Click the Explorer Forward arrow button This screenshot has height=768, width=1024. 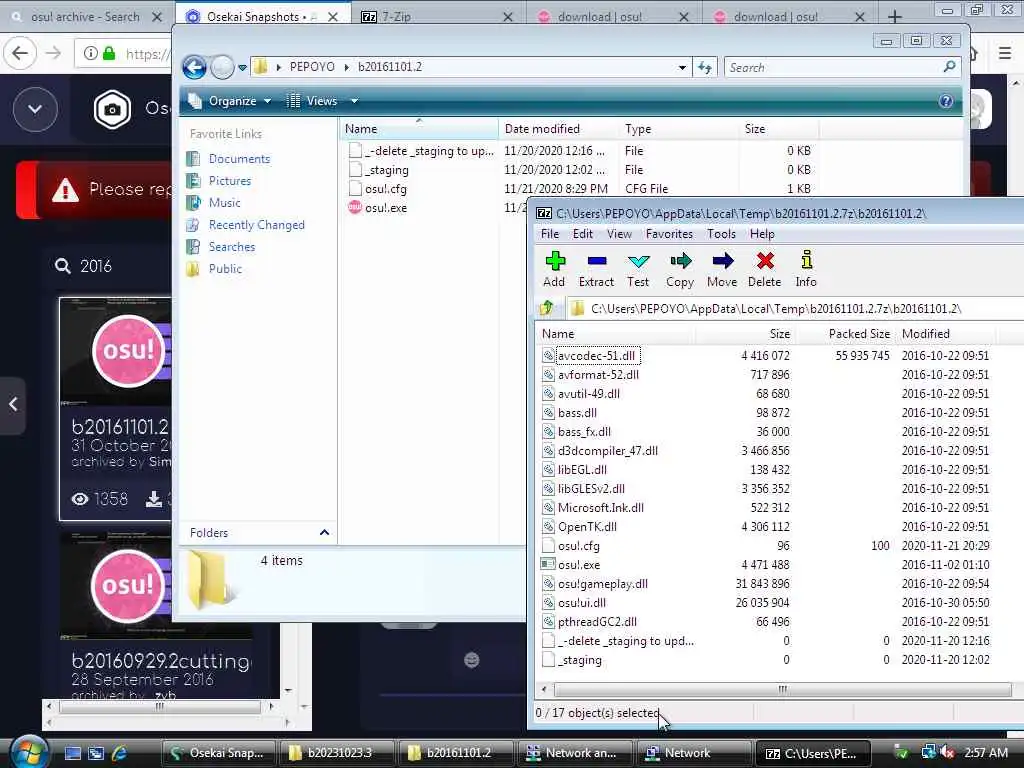pos(222,67)
